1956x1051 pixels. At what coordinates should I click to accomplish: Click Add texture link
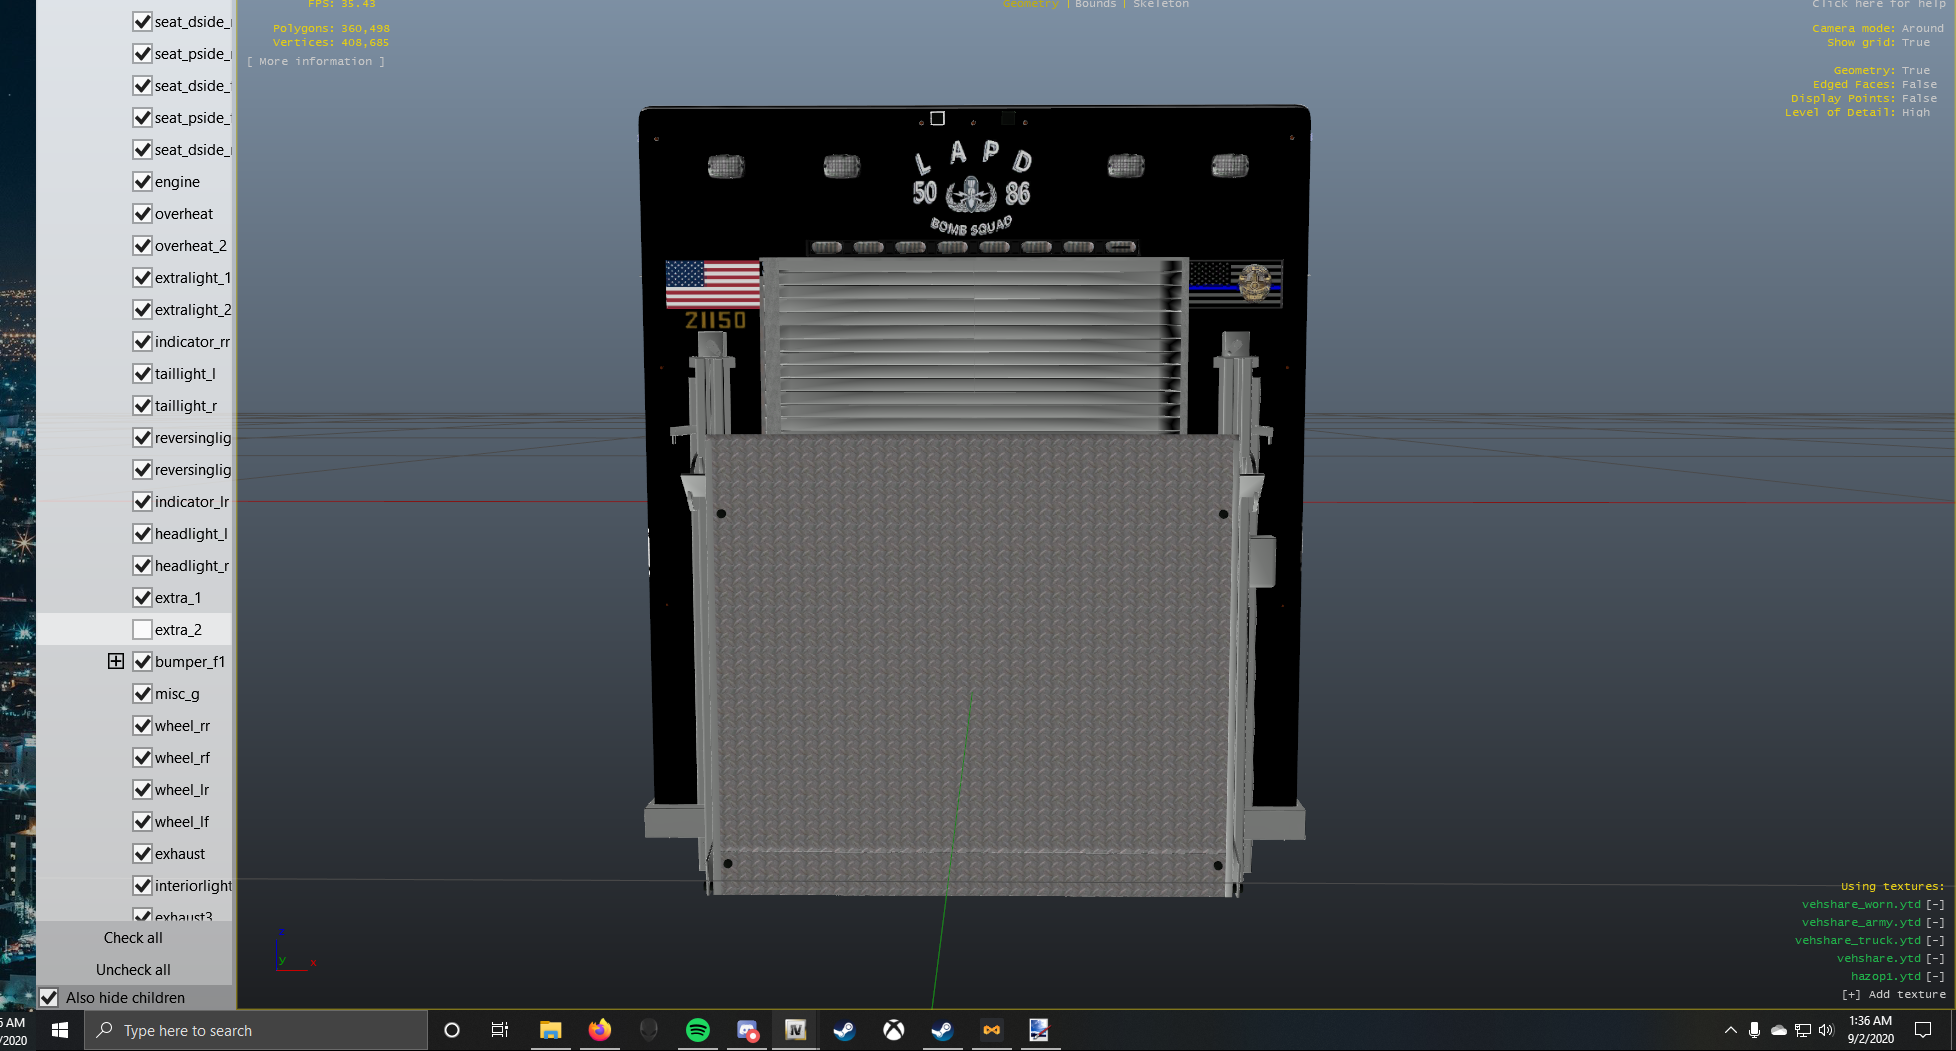[x=1893, y=994]
